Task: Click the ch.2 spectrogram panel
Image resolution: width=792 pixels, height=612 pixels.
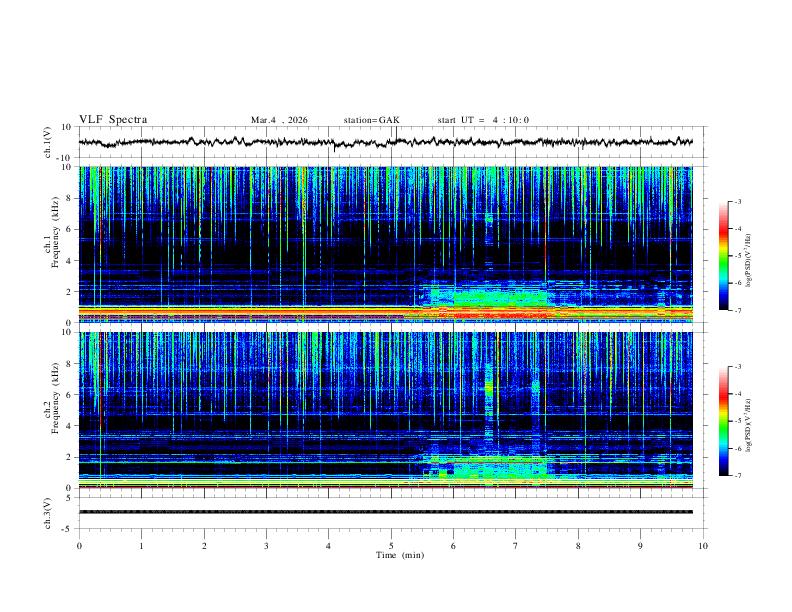Action: pyautogui.click(x=386, y=410)
